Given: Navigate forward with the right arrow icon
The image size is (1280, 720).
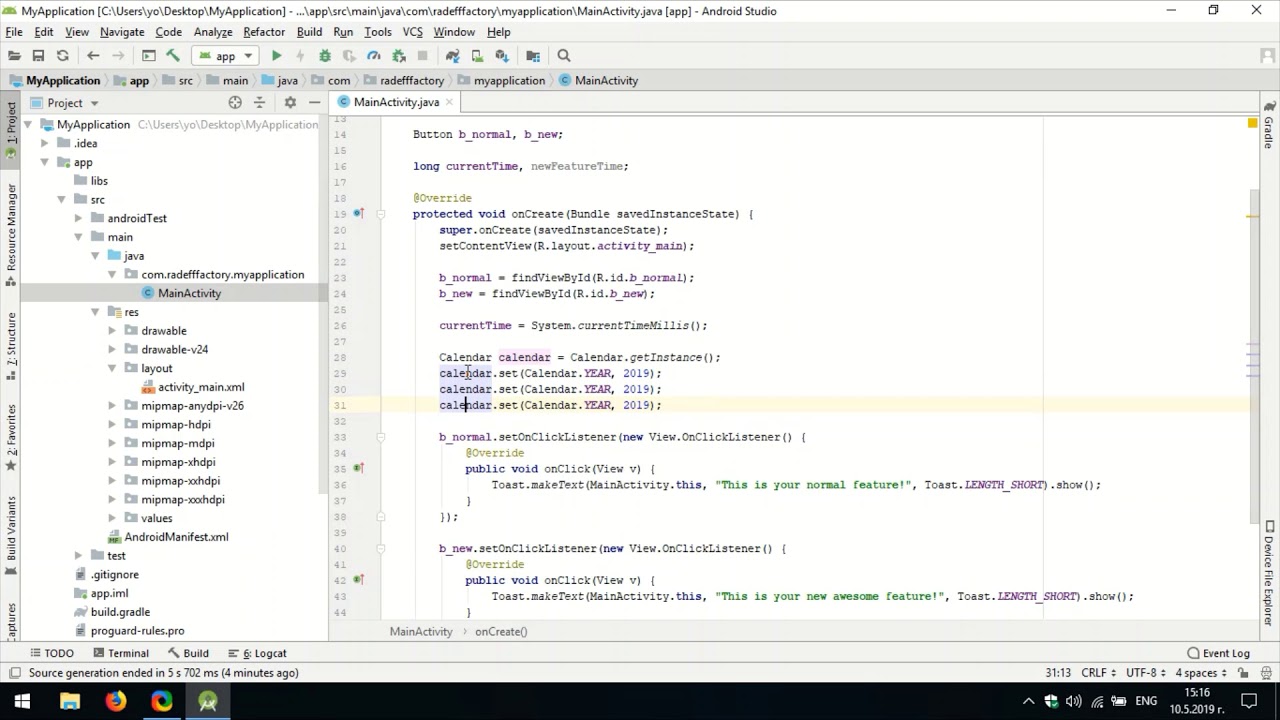Looking at the screenshot, I should click(x=118, y=56).
